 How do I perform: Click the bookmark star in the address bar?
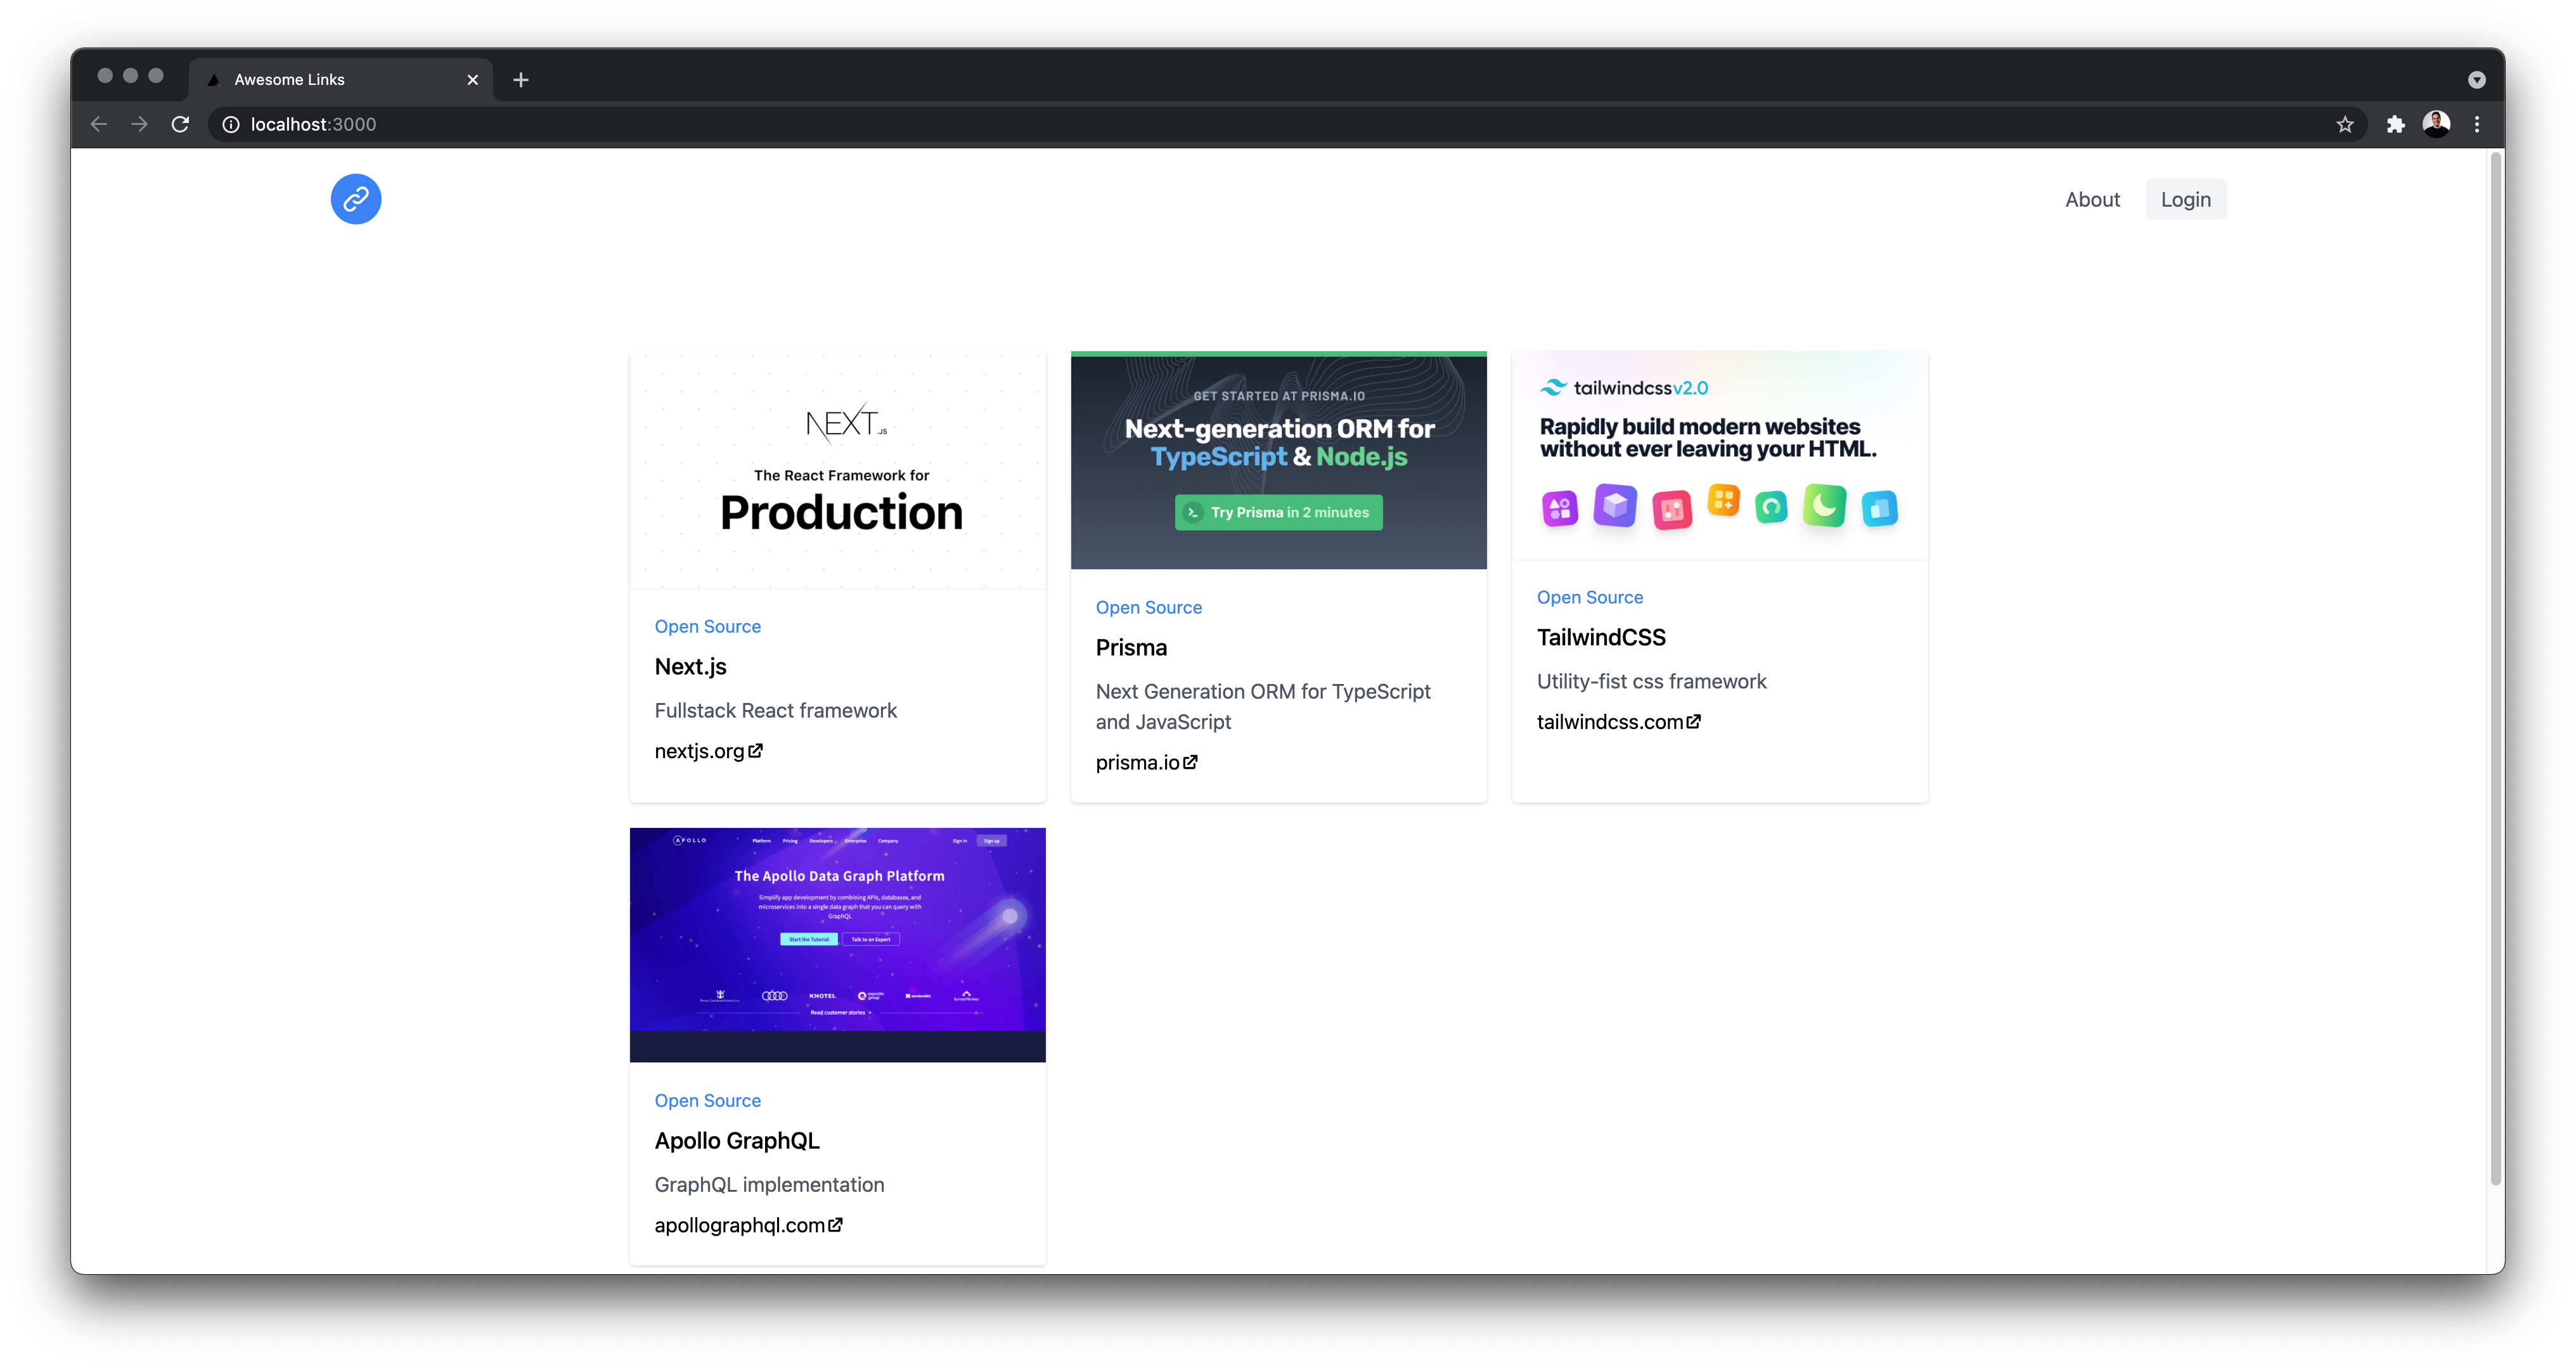(x=2345, y=124)
